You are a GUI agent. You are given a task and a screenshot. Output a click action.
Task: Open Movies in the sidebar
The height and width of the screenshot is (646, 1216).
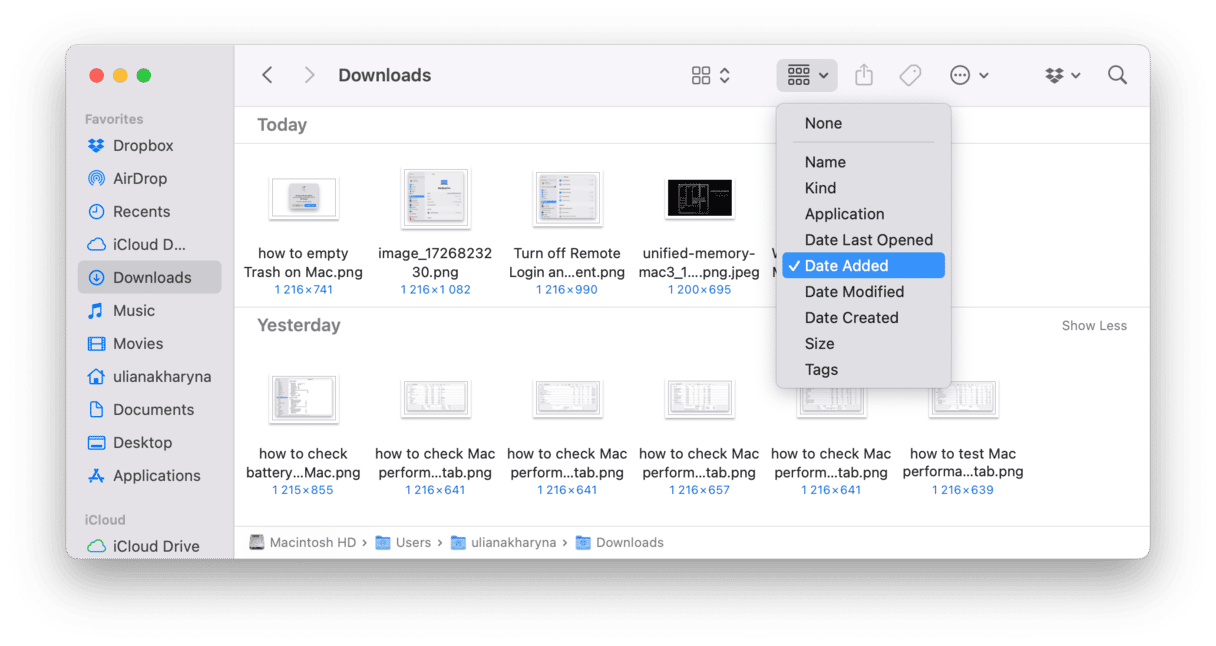[x=149, y=343]
